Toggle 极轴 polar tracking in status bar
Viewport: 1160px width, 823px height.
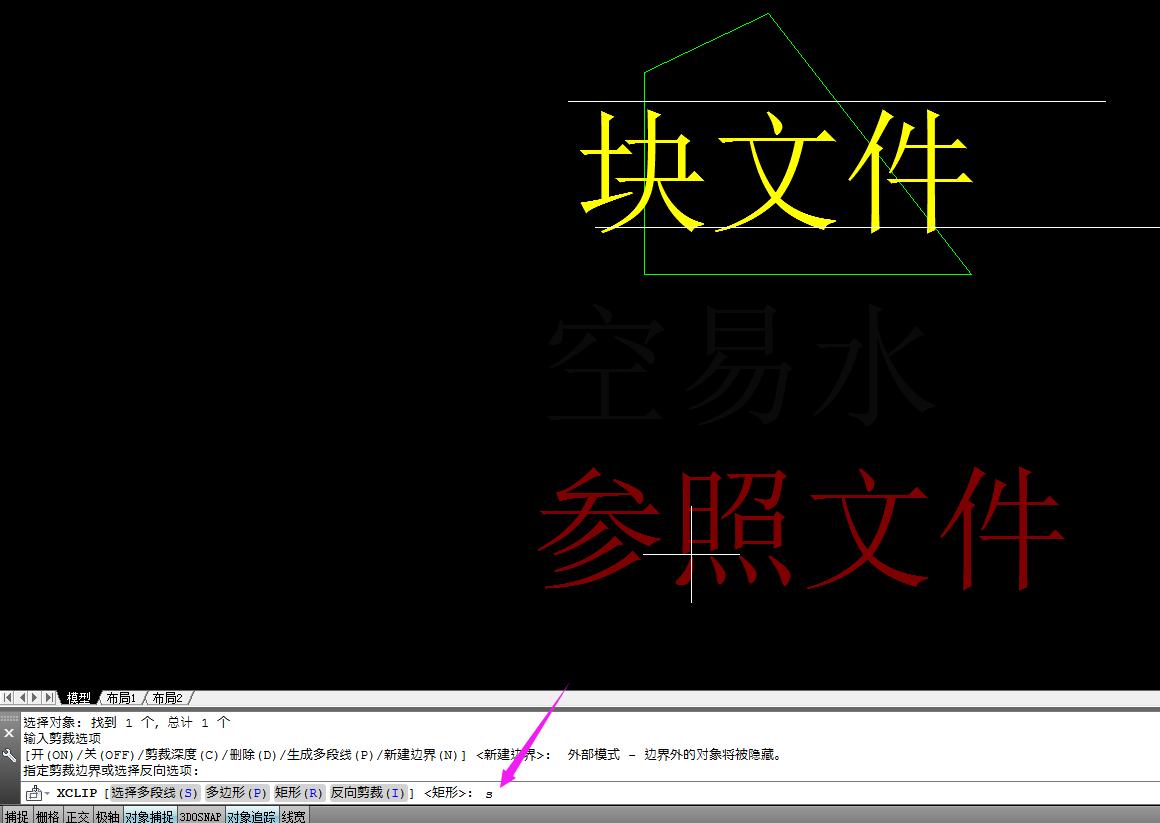tap(108, 816)
